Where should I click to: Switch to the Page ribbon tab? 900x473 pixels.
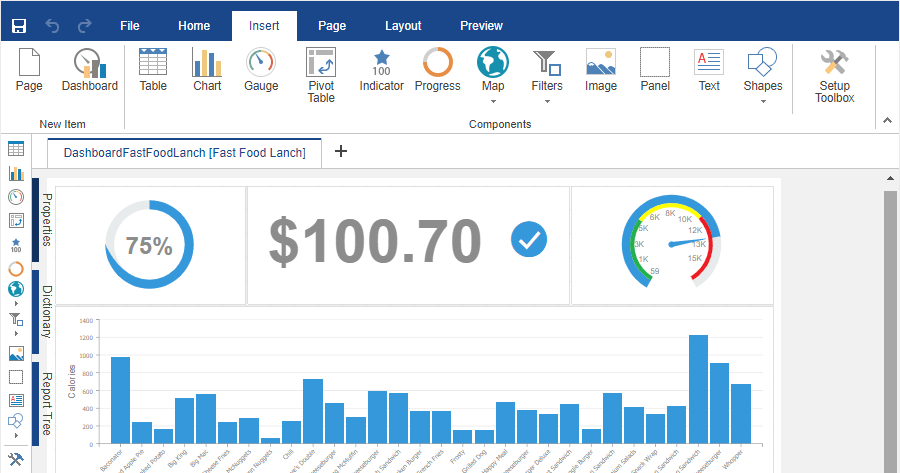pos(332,26)
